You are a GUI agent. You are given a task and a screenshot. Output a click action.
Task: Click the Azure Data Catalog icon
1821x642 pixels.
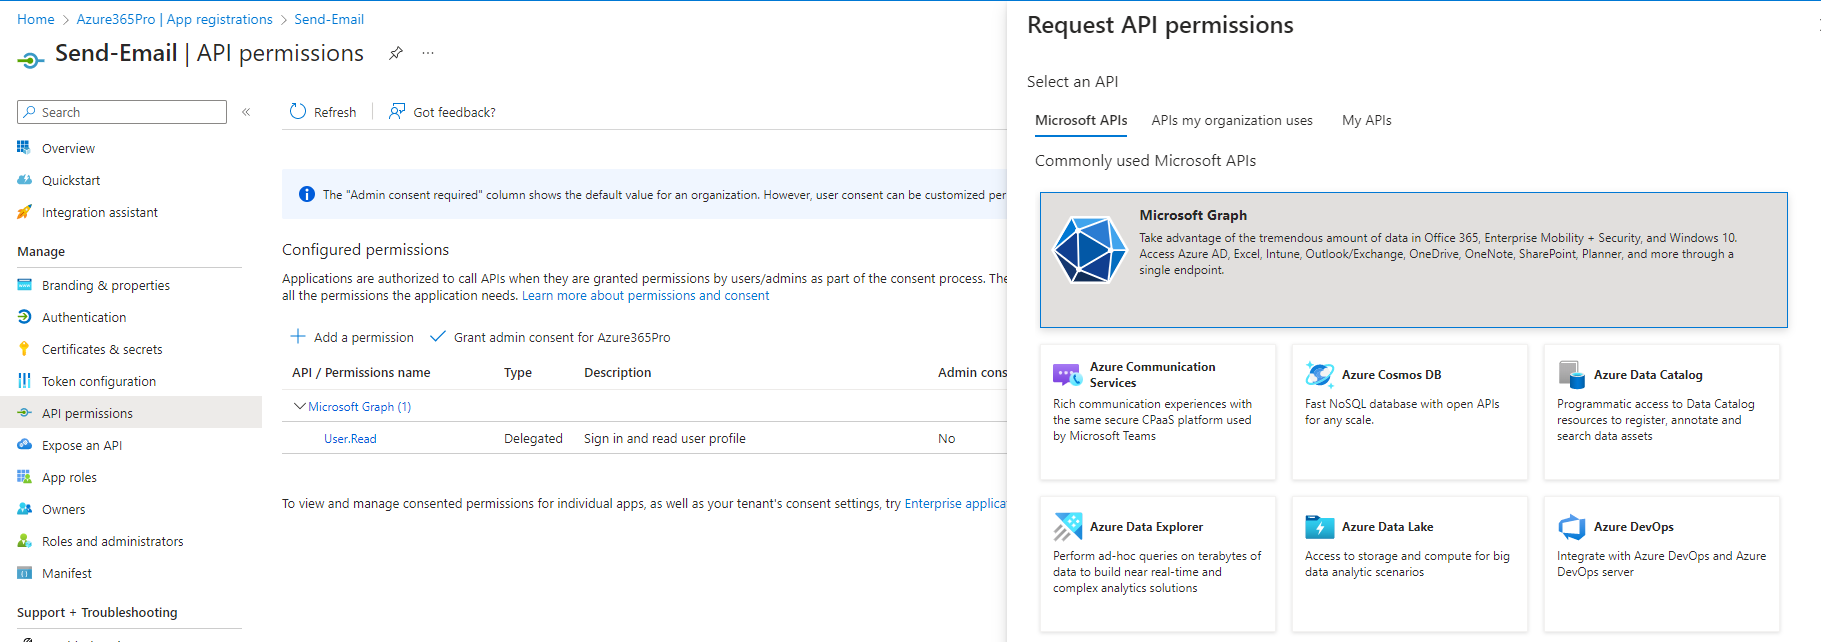1571,375
